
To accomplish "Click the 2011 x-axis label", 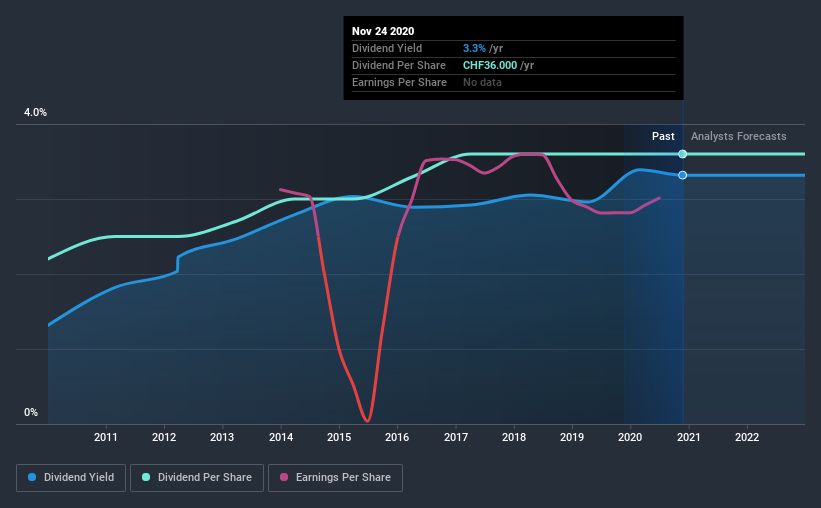I will coord(106,437).
